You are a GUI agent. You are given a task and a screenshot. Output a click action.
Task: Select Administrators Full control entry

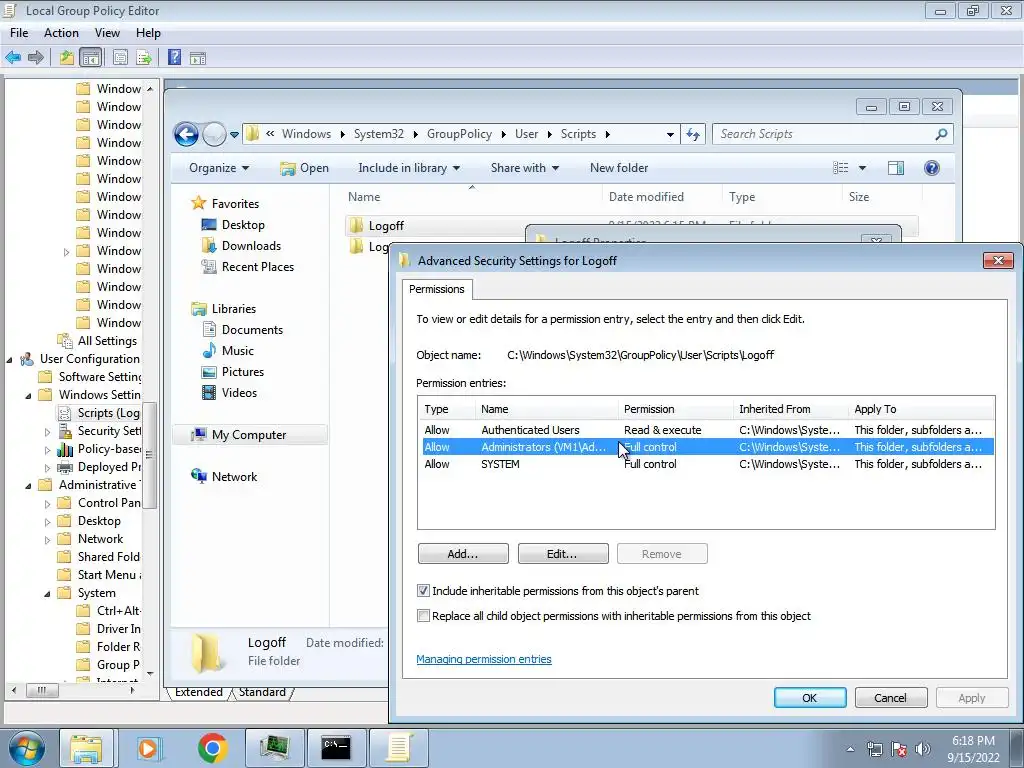click(x=706, y=447)
